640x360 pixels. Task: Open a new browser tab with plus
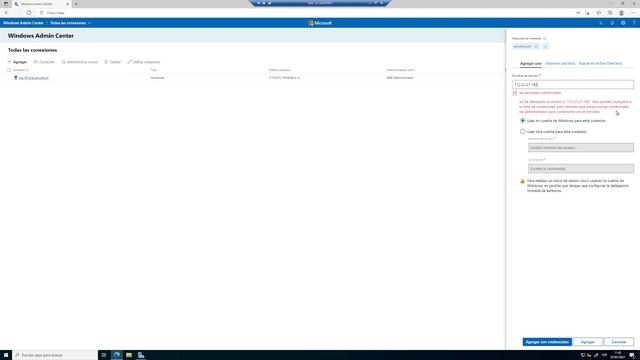point(76,4)
